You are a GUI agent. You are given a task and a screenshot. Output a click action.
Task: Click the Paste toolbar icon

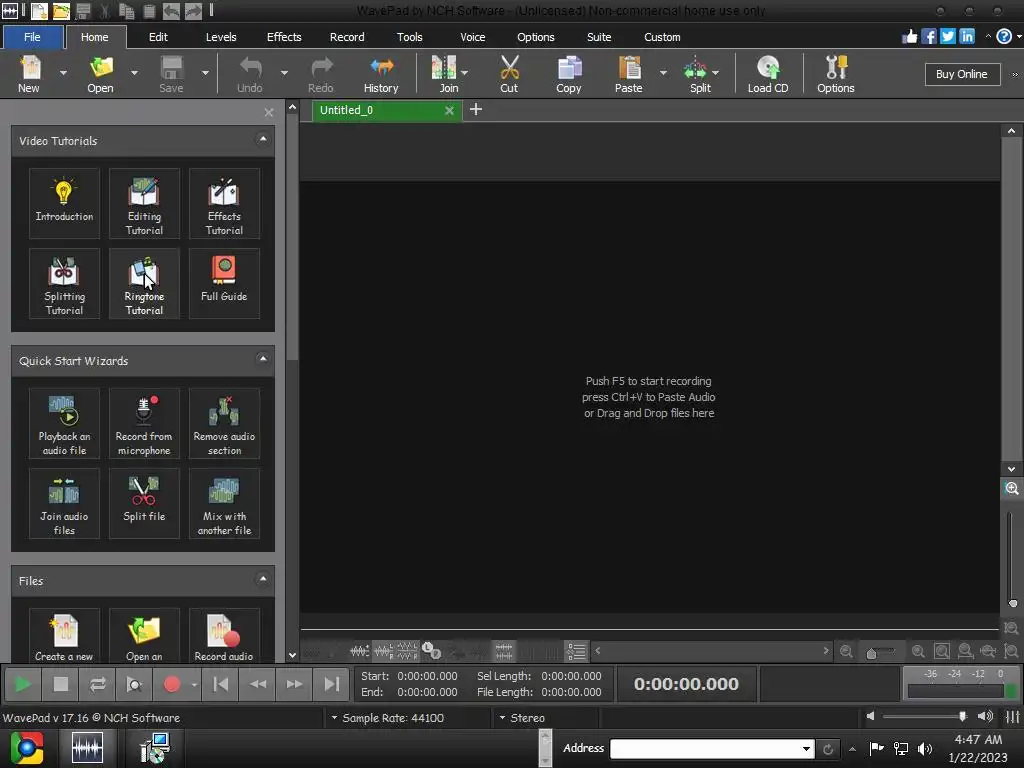tap(629, 74)
